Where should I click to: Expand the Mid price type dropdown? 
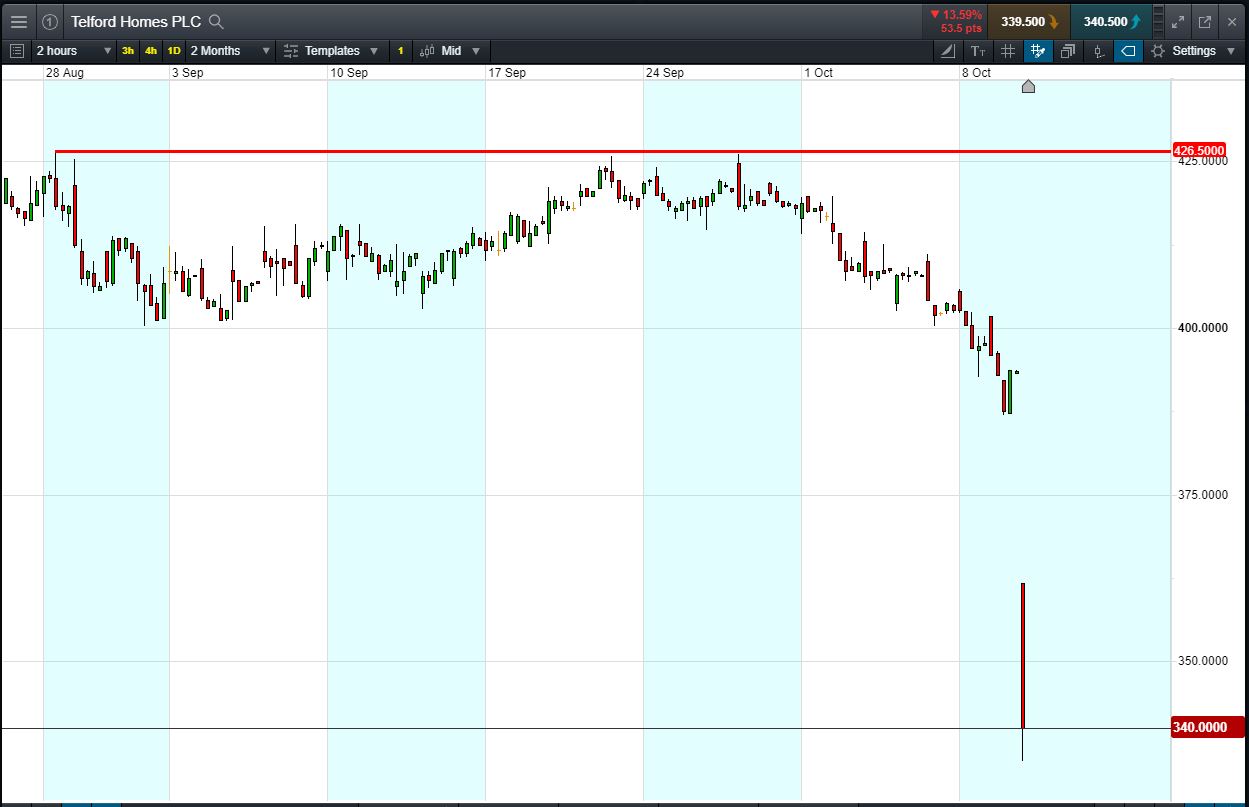pos(476,51)
